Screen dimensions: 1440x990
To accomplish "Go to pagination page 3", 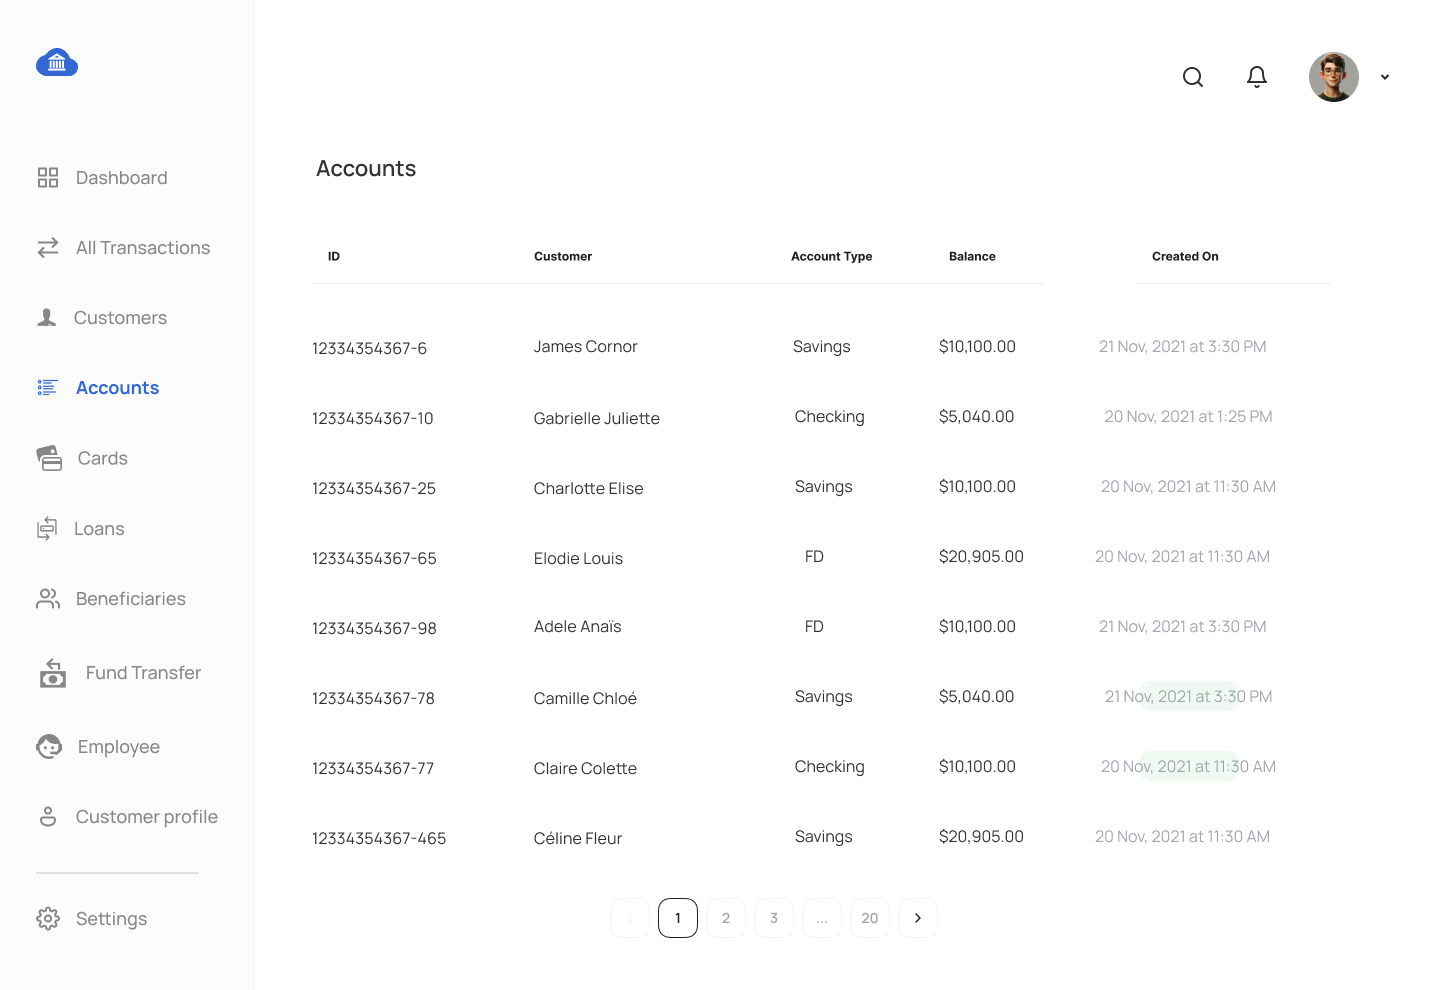I will tap(774, 918).
